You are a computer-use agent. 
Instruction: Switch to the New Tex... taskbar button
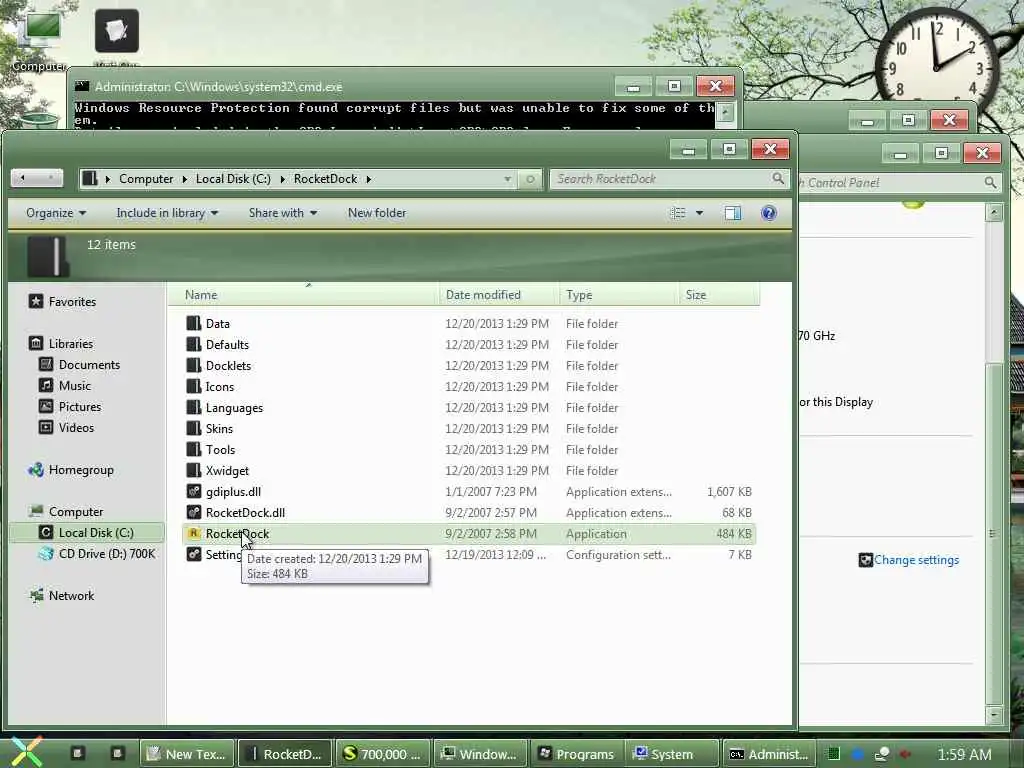pyautogui.click(x=188, y=754)
